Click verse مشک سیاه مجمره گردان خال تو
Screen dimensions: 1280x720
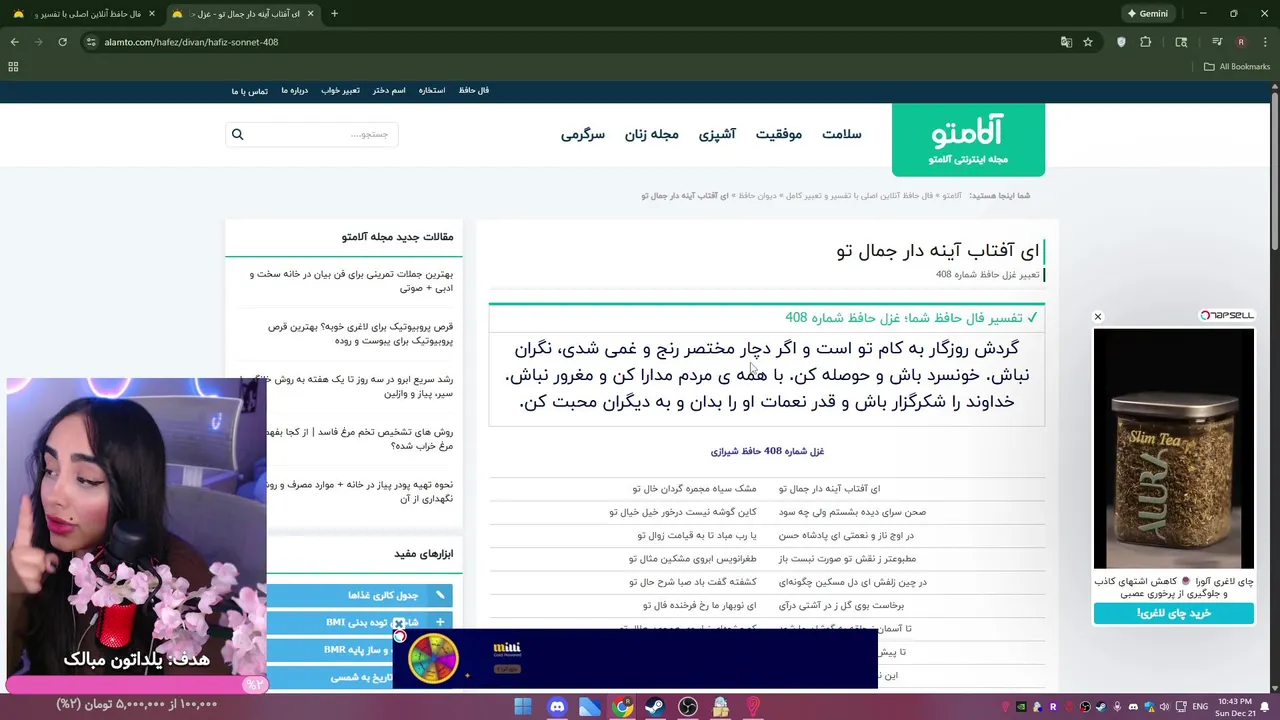point(694,488)
